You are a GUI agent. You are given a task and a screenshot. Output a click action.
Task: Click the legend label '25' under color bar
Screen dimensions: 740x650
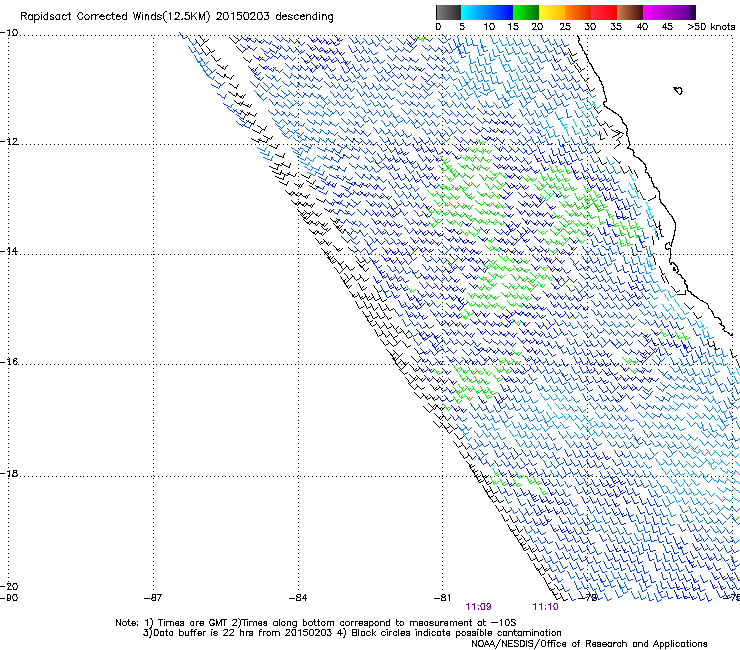click(565, 27)
